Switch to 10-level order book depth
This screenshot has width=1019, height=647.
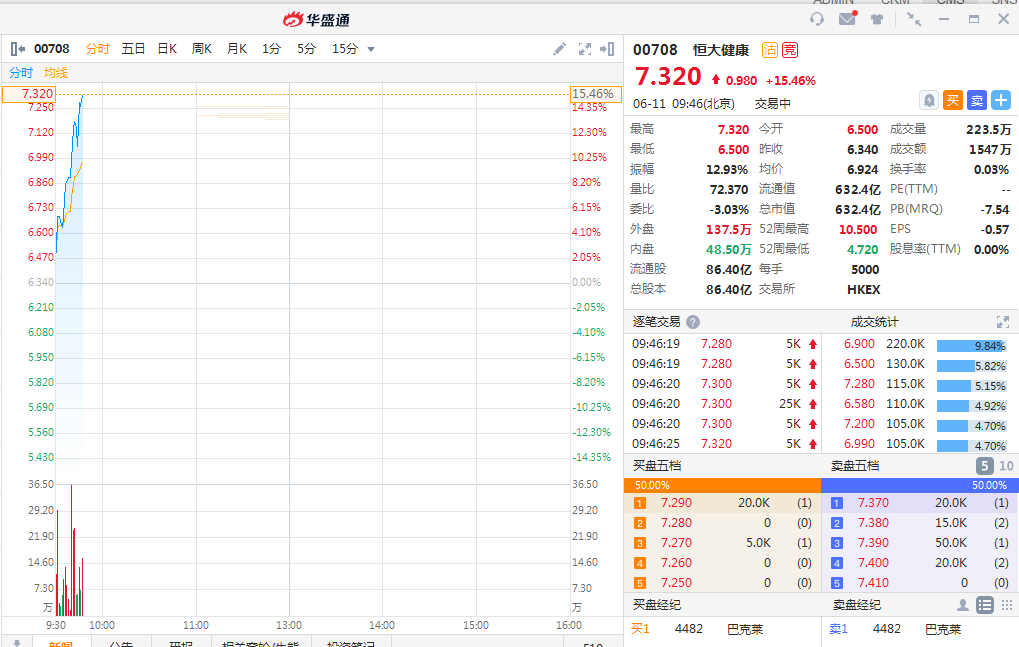(1006, 466)
